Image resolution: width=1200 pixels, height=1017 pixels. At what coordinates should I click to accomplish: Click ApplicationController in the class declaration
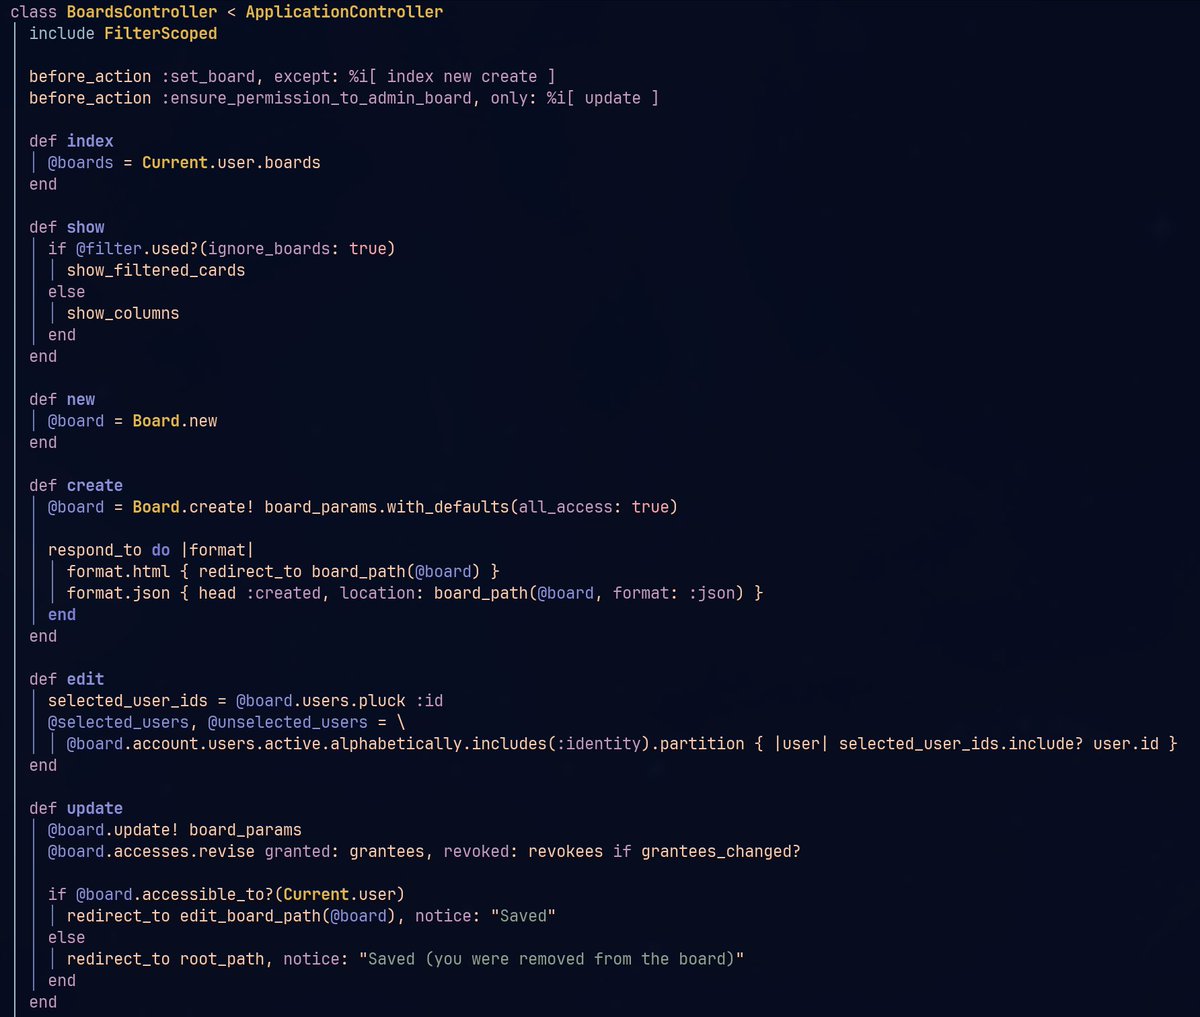click(344, 12)
